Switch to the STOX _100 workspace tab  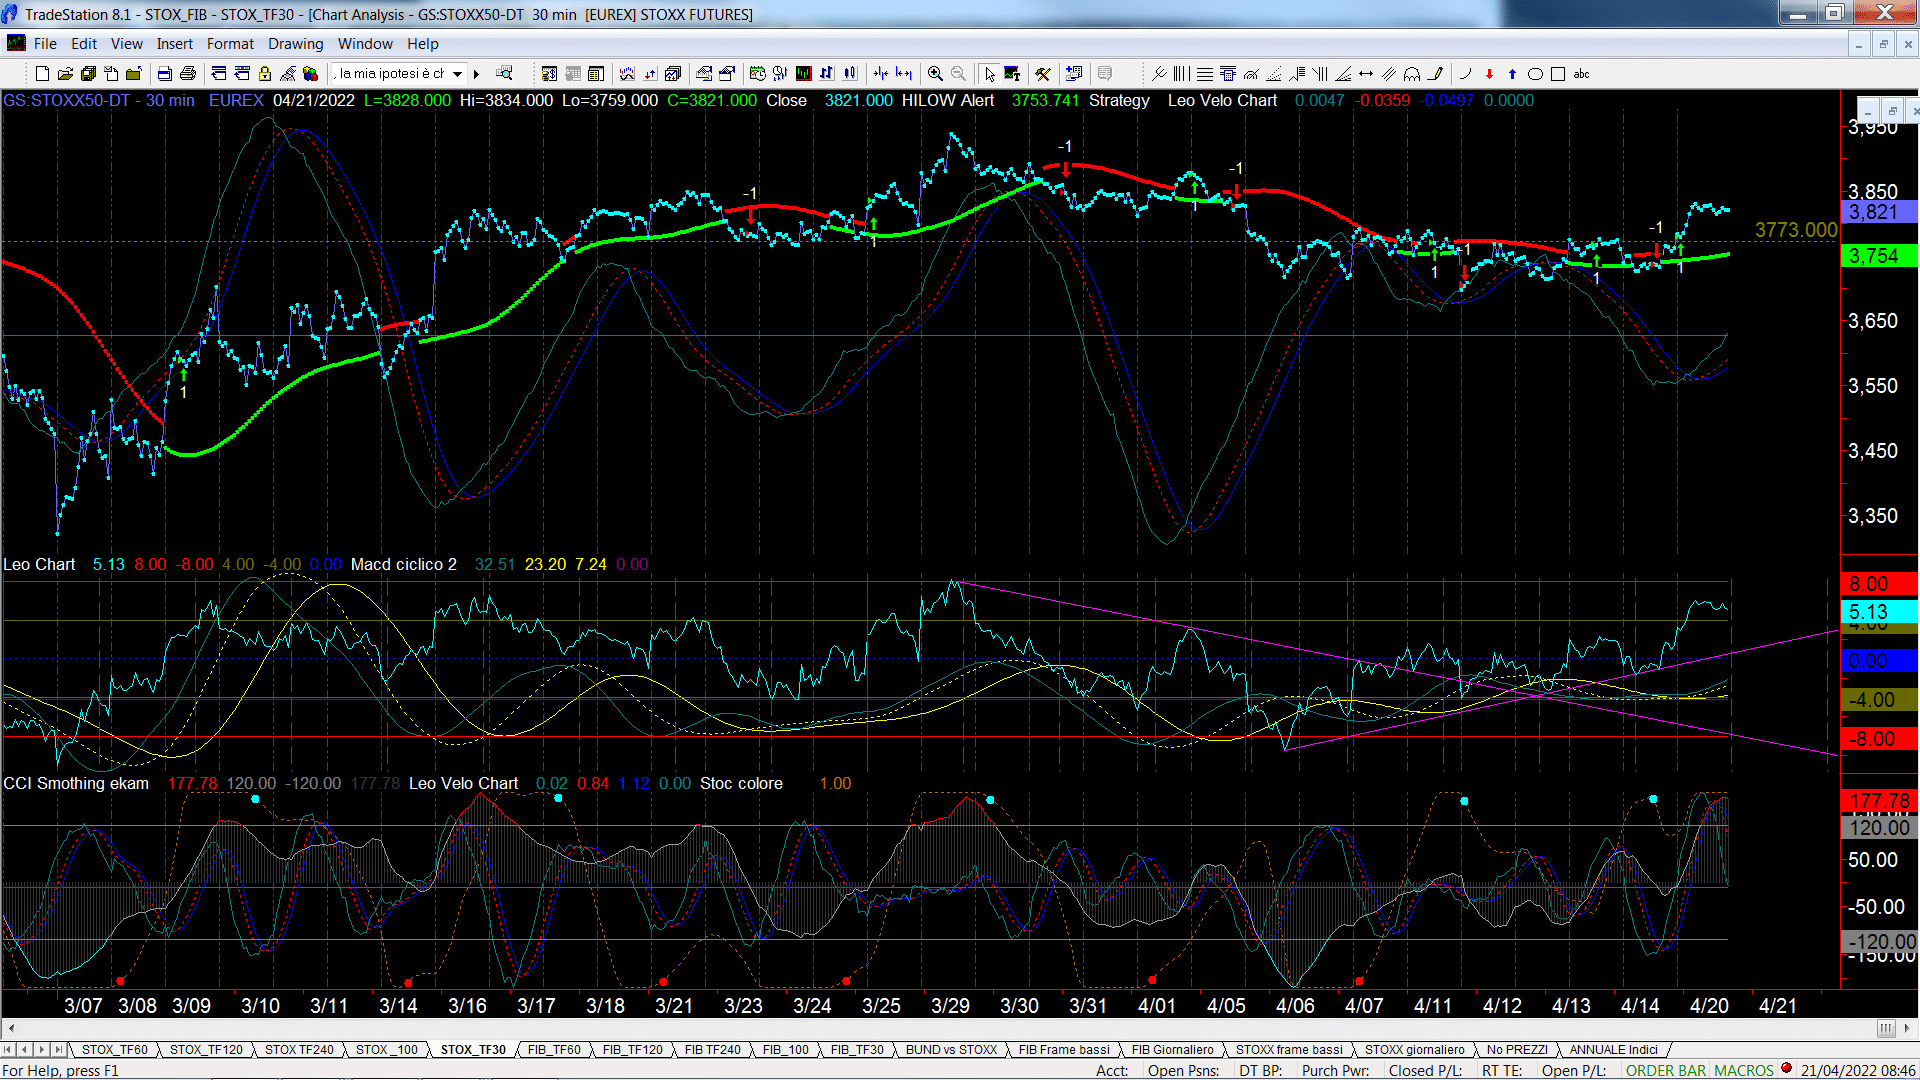pos(387,1050)
